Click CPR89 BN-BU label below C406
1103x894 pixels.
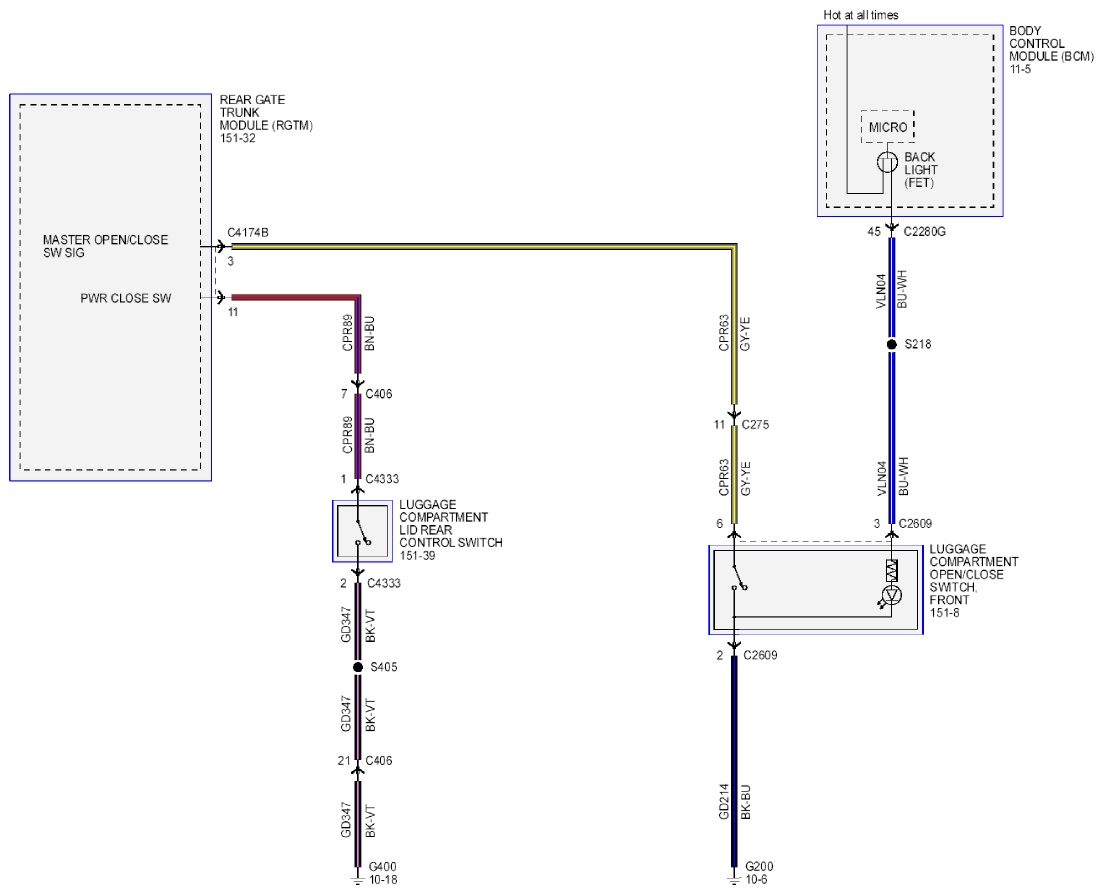coord(358,436)
